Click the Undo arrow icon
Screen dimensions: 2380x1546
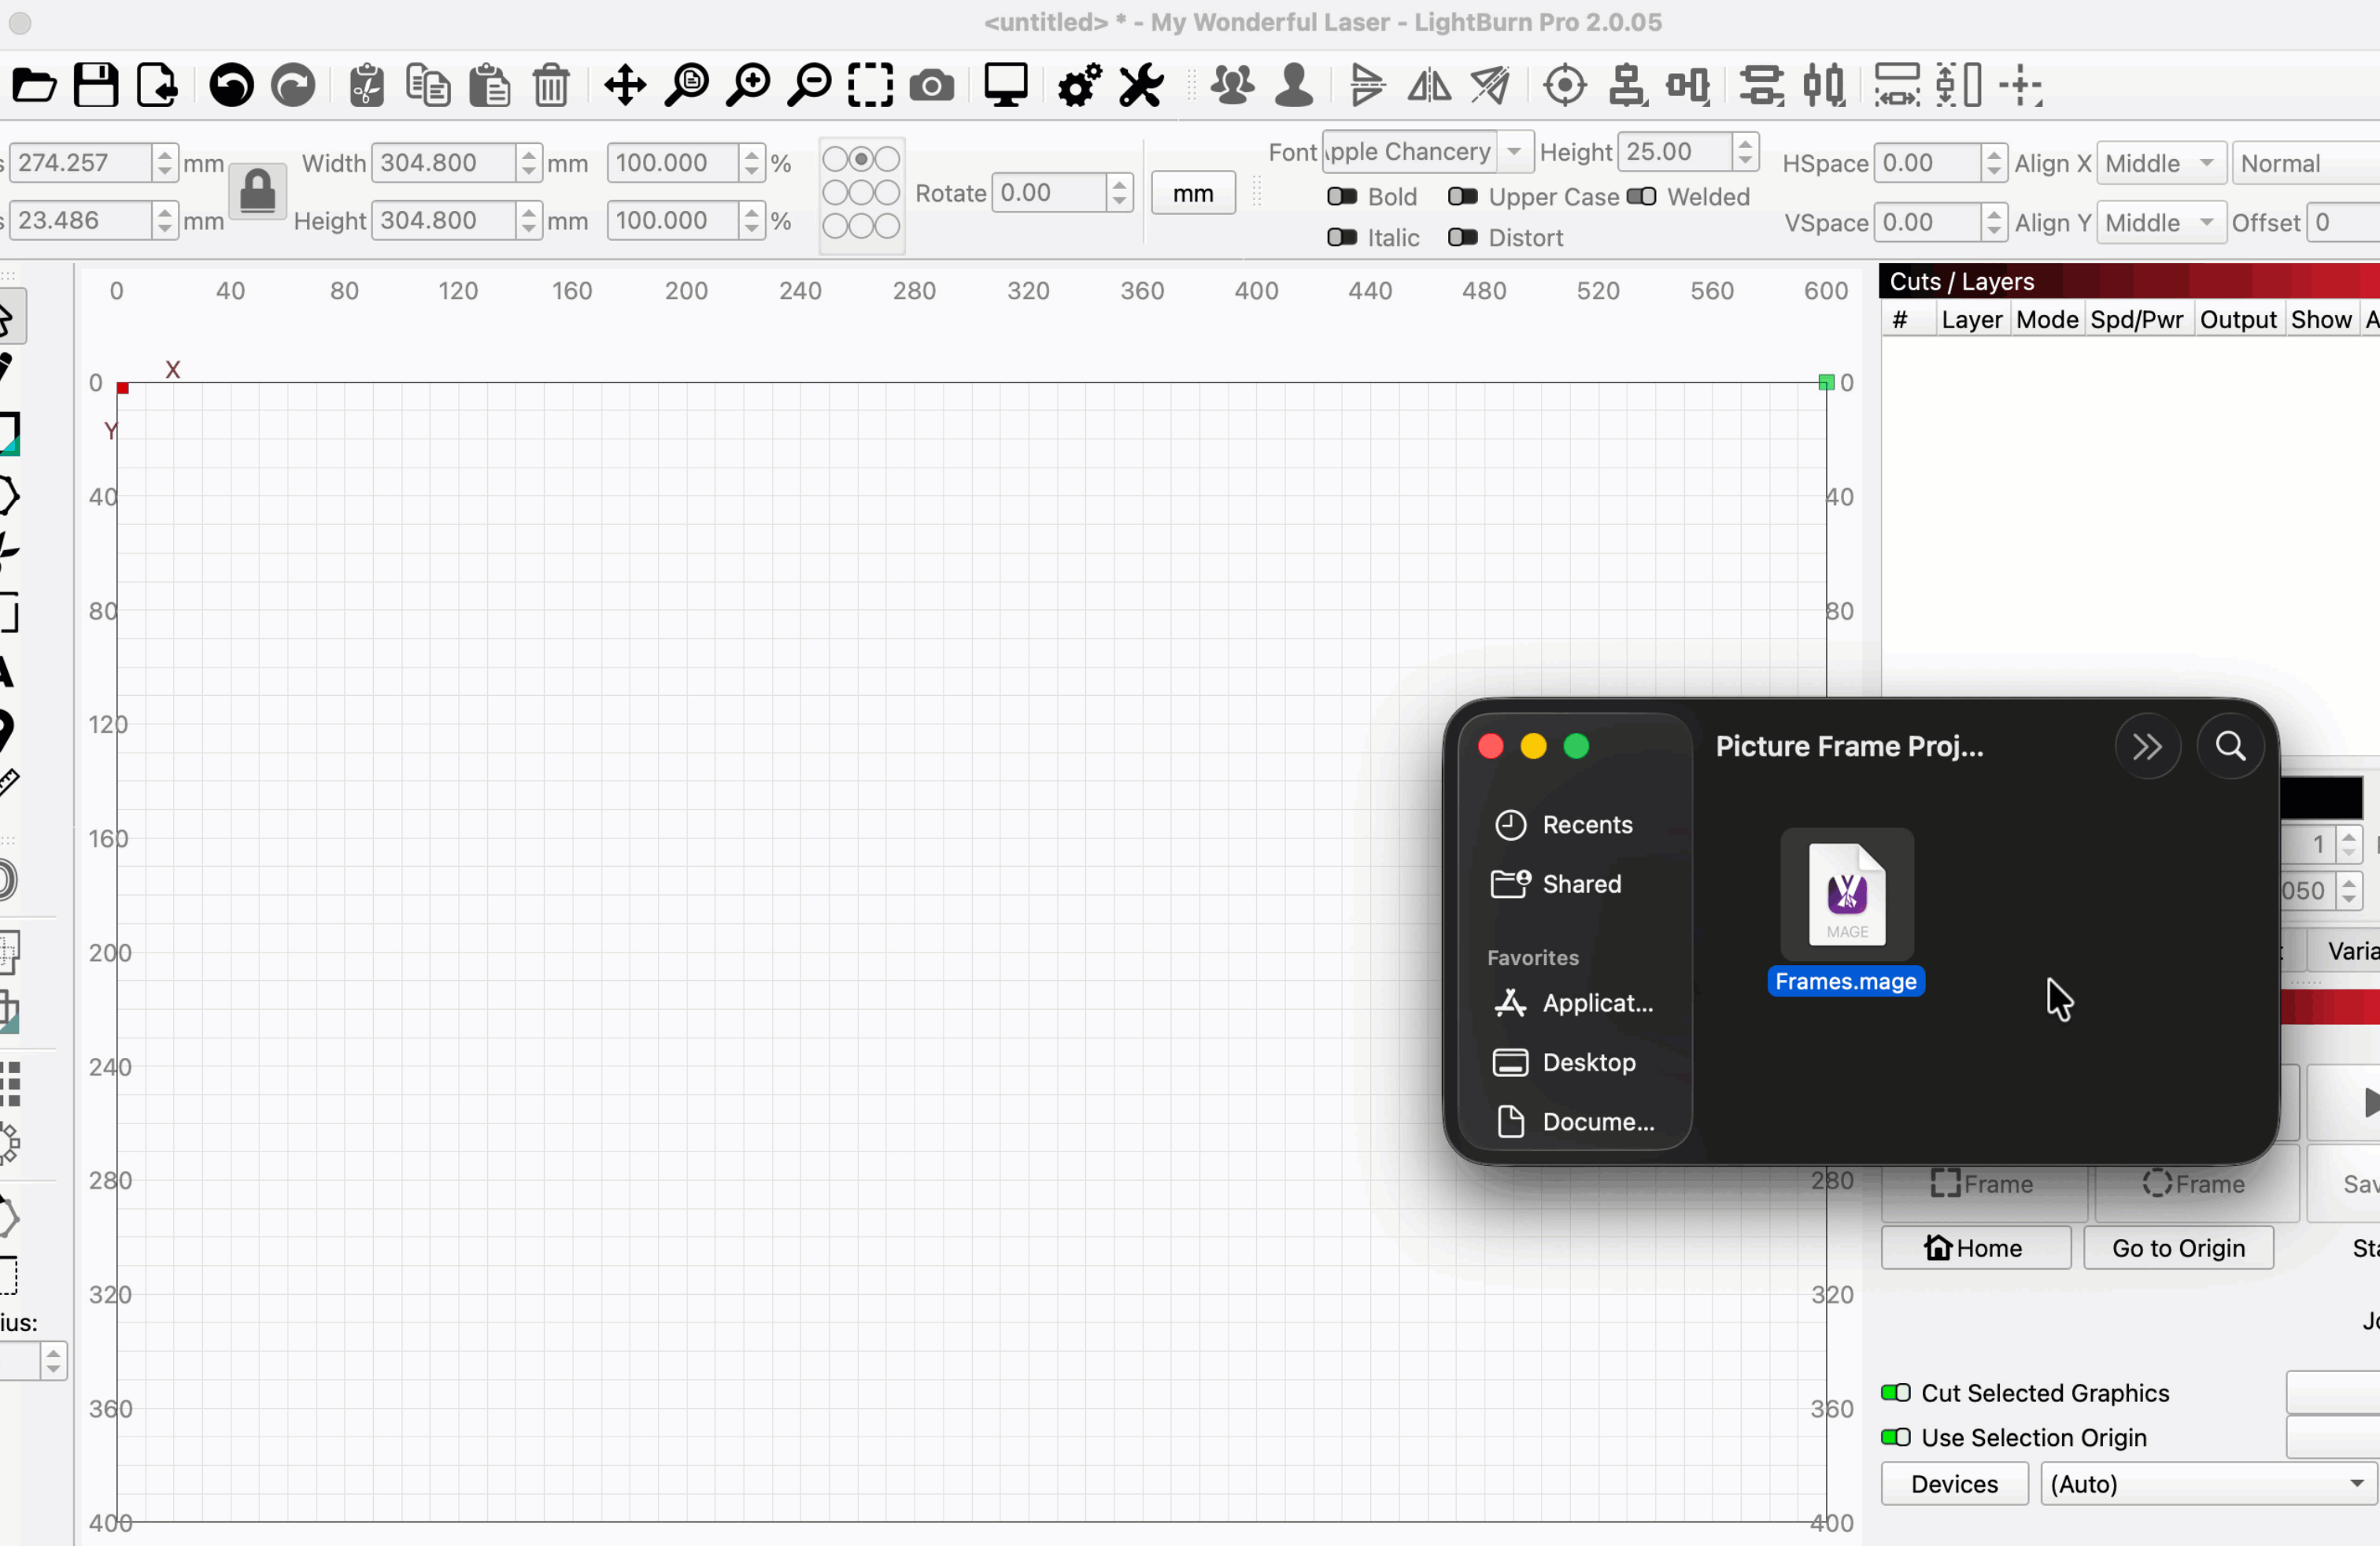coord(231,86)
